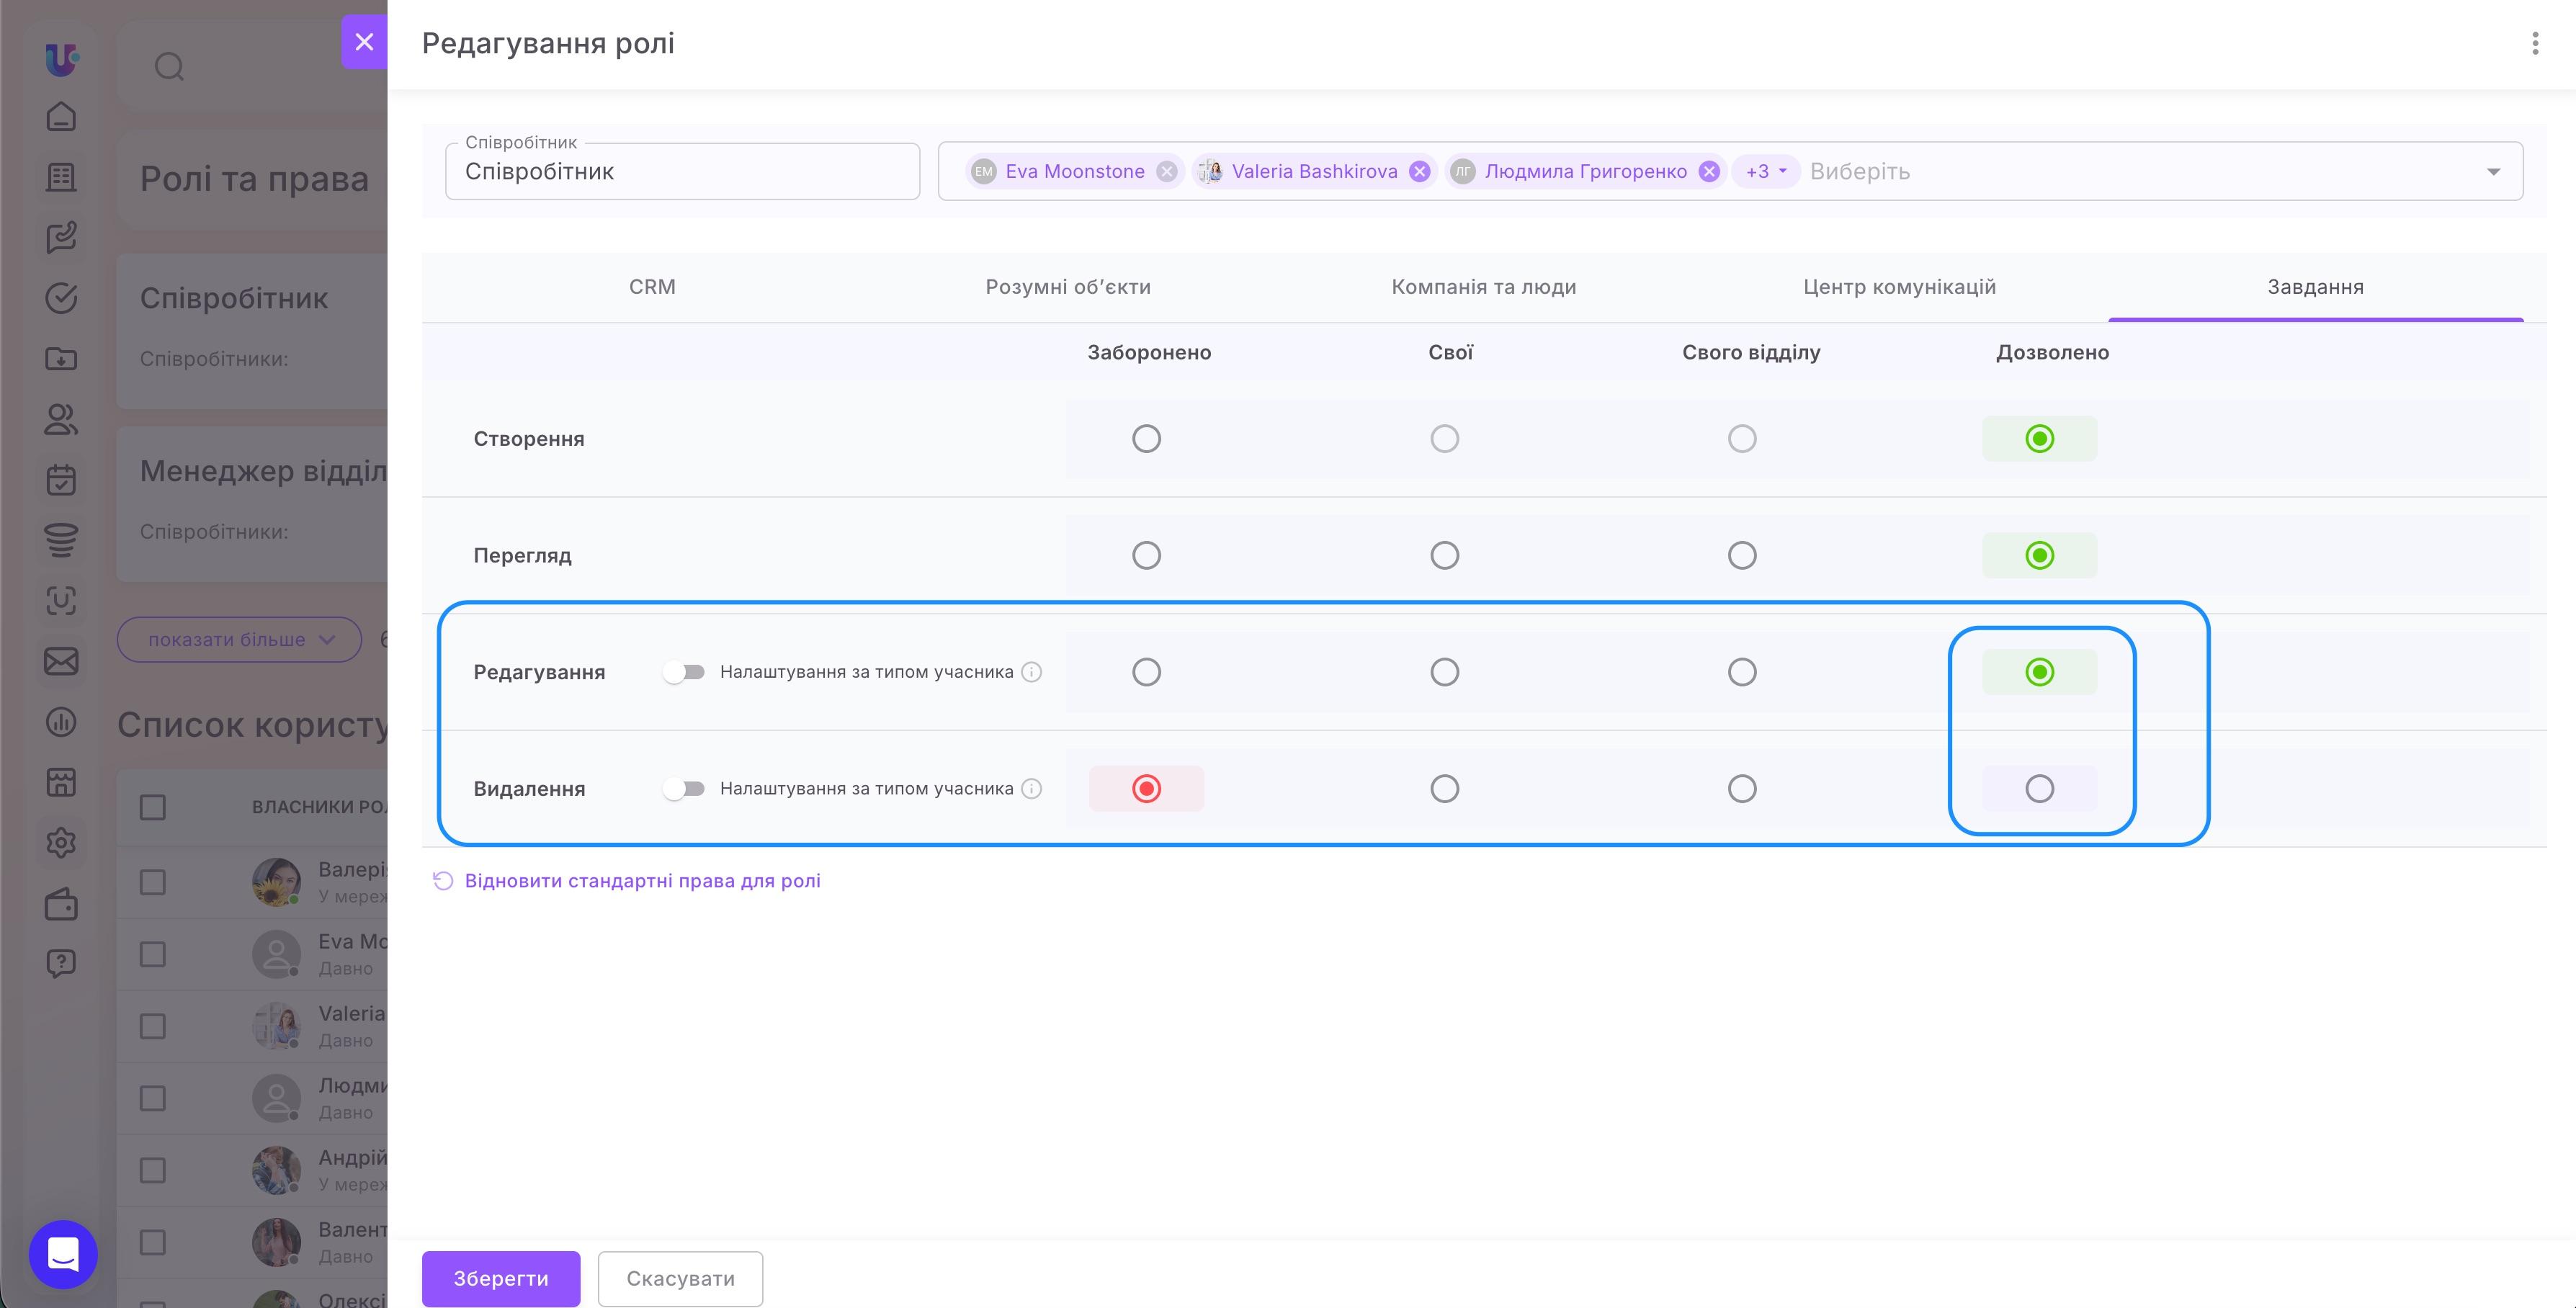Open the calendar sidebar icon

click(61, 480)
